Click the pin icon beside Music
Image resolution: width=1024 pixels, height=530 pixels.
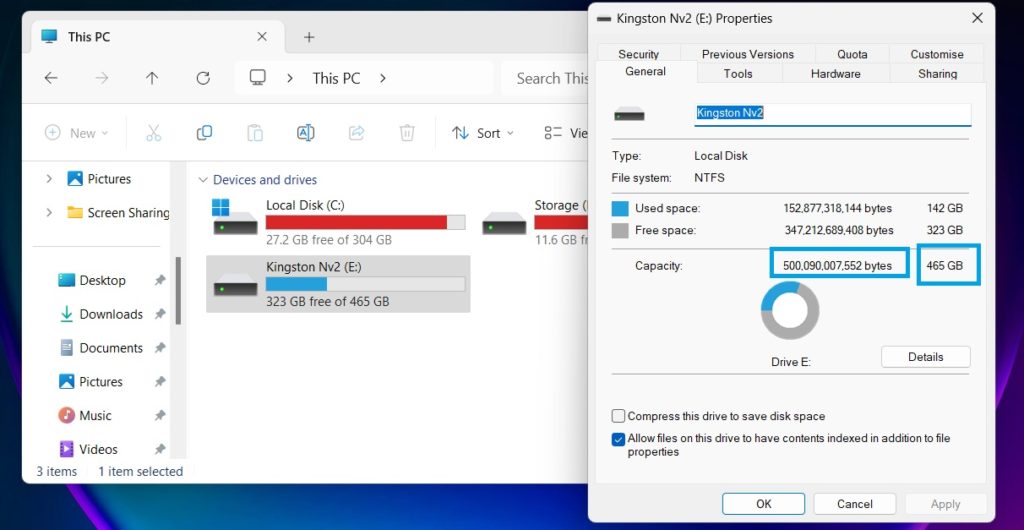[x=159, y=416]
